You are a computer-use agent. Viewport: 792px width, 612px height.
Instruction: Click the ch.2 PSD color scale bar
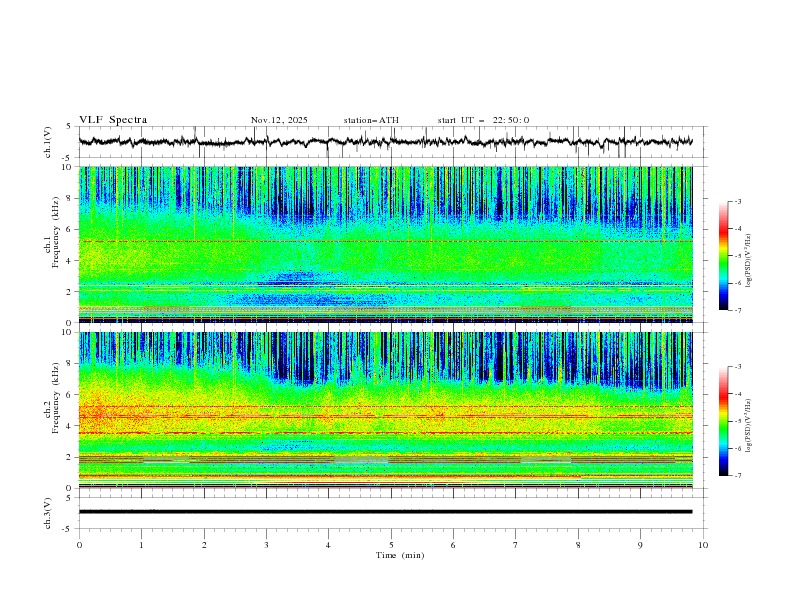click(x=723, y=421)
